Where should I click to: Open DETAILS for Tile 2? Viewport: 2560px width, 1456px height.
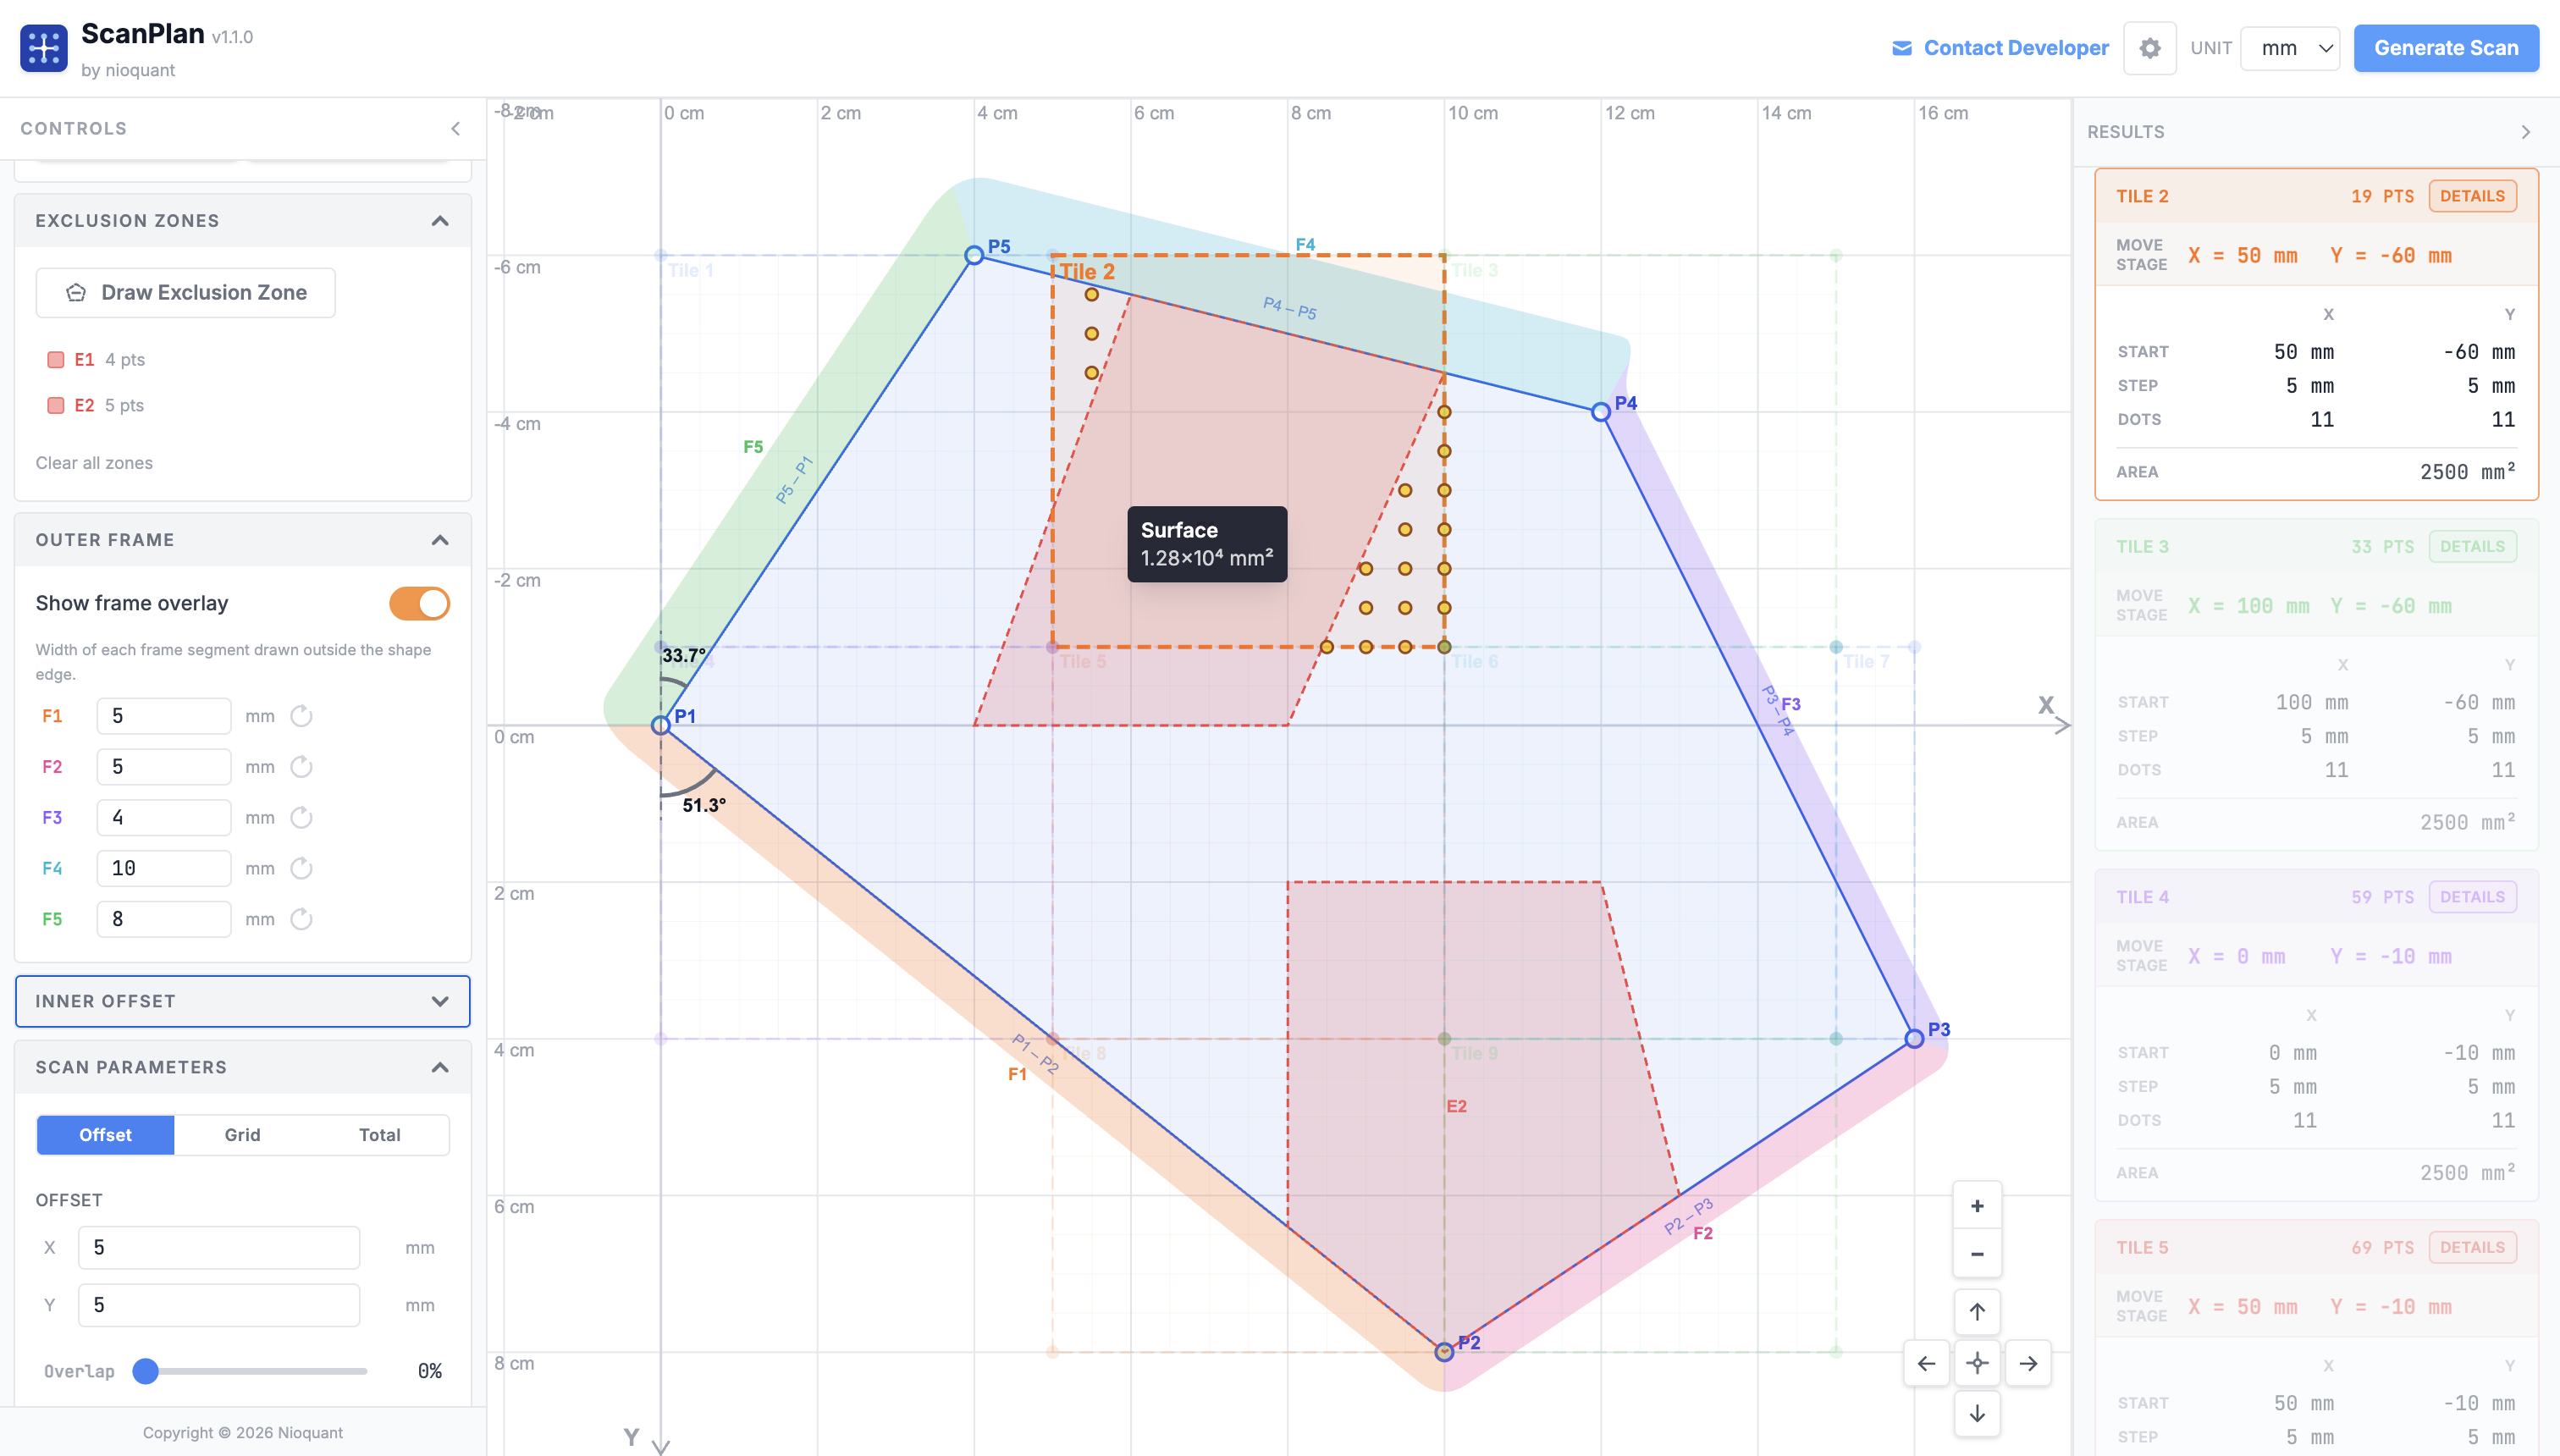pos(2472,196)
